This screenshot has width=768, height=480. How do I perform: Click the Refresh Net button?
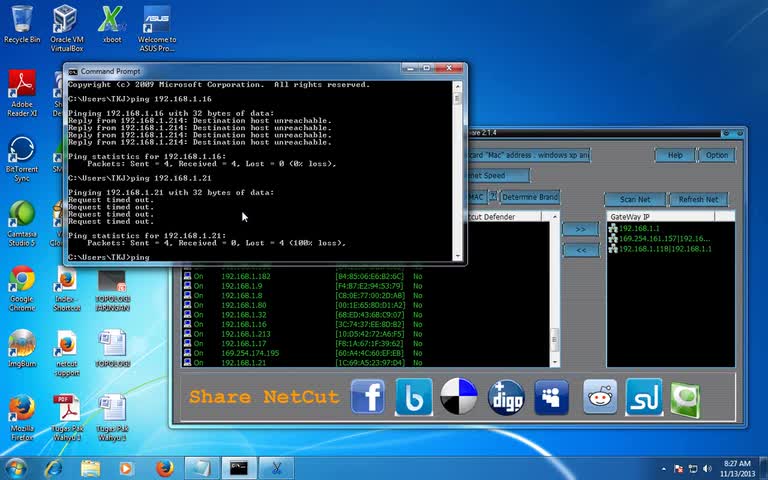coord(698,199)
